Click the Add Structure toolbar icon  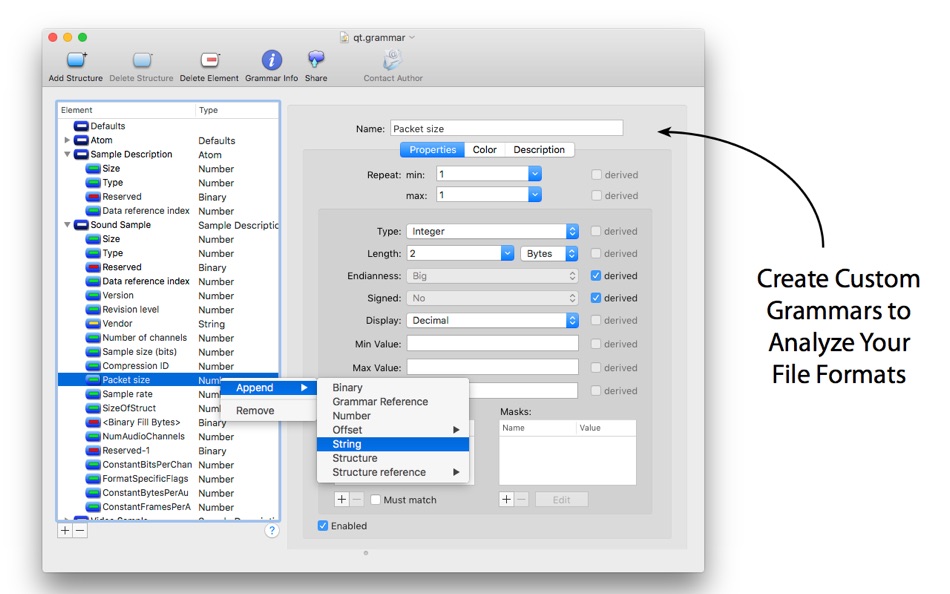click(x=76, y=58)
